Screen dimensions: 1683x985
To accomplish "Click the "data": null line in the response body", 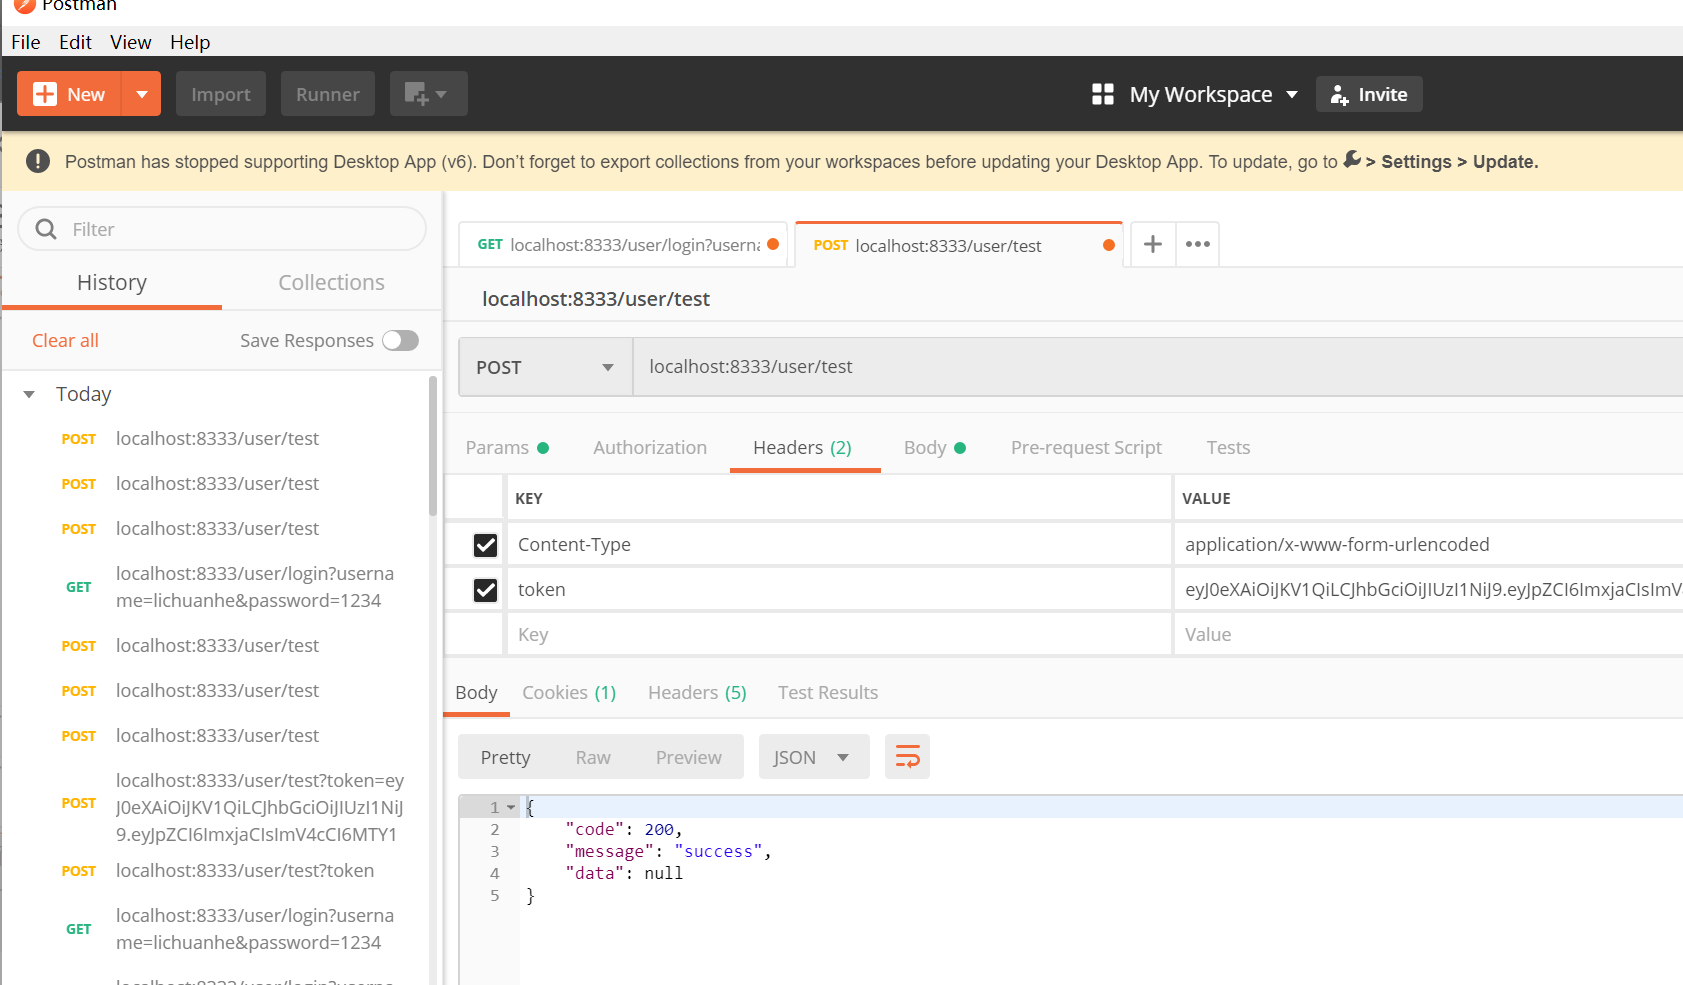I will (x=624, y=874).
